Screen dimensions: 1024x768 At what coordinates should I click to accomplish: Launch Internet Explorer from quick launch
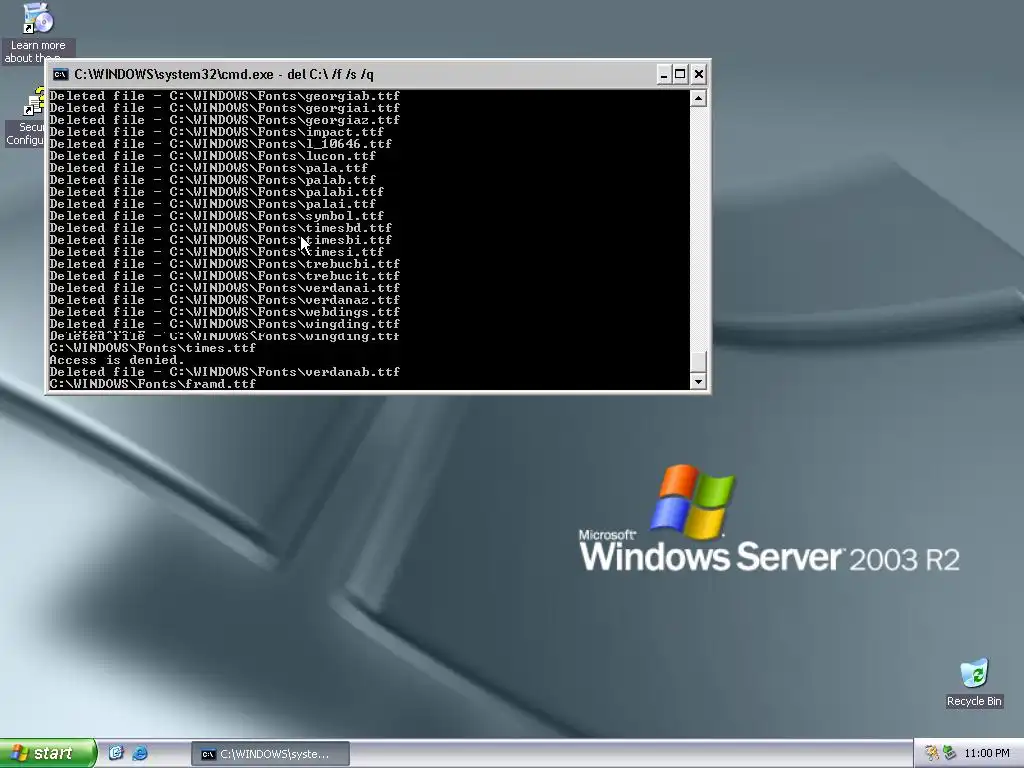pyautogui.click(x=140, y=753)
